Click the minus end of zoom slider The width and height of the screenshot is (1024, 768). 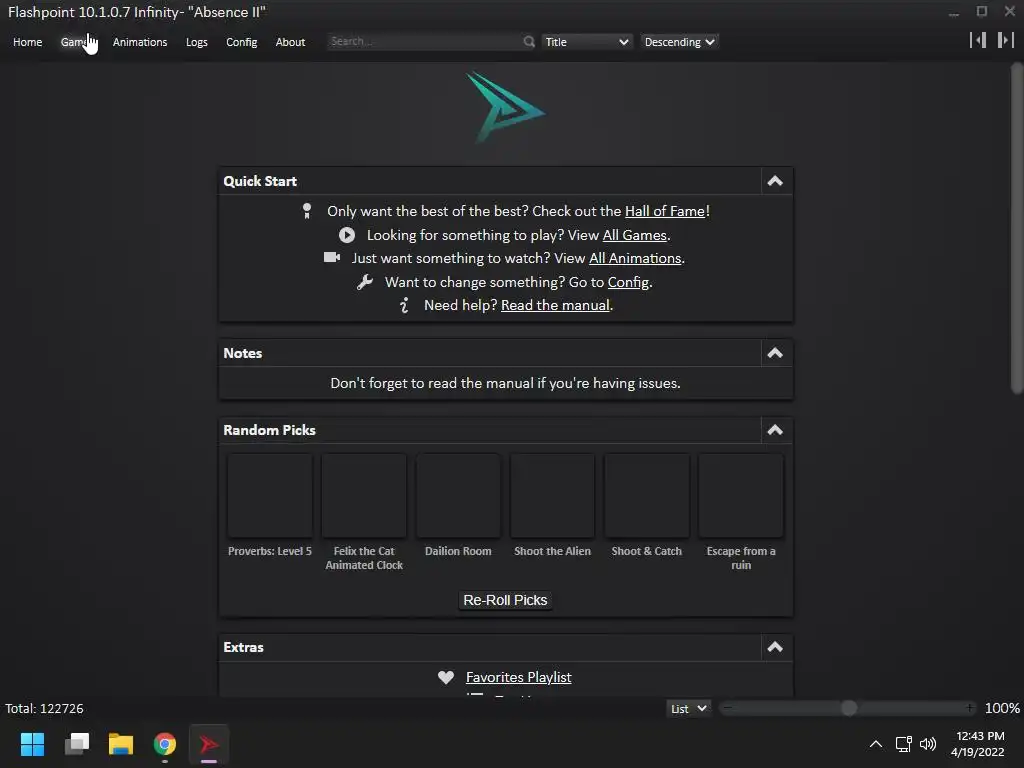click(727, 708)
